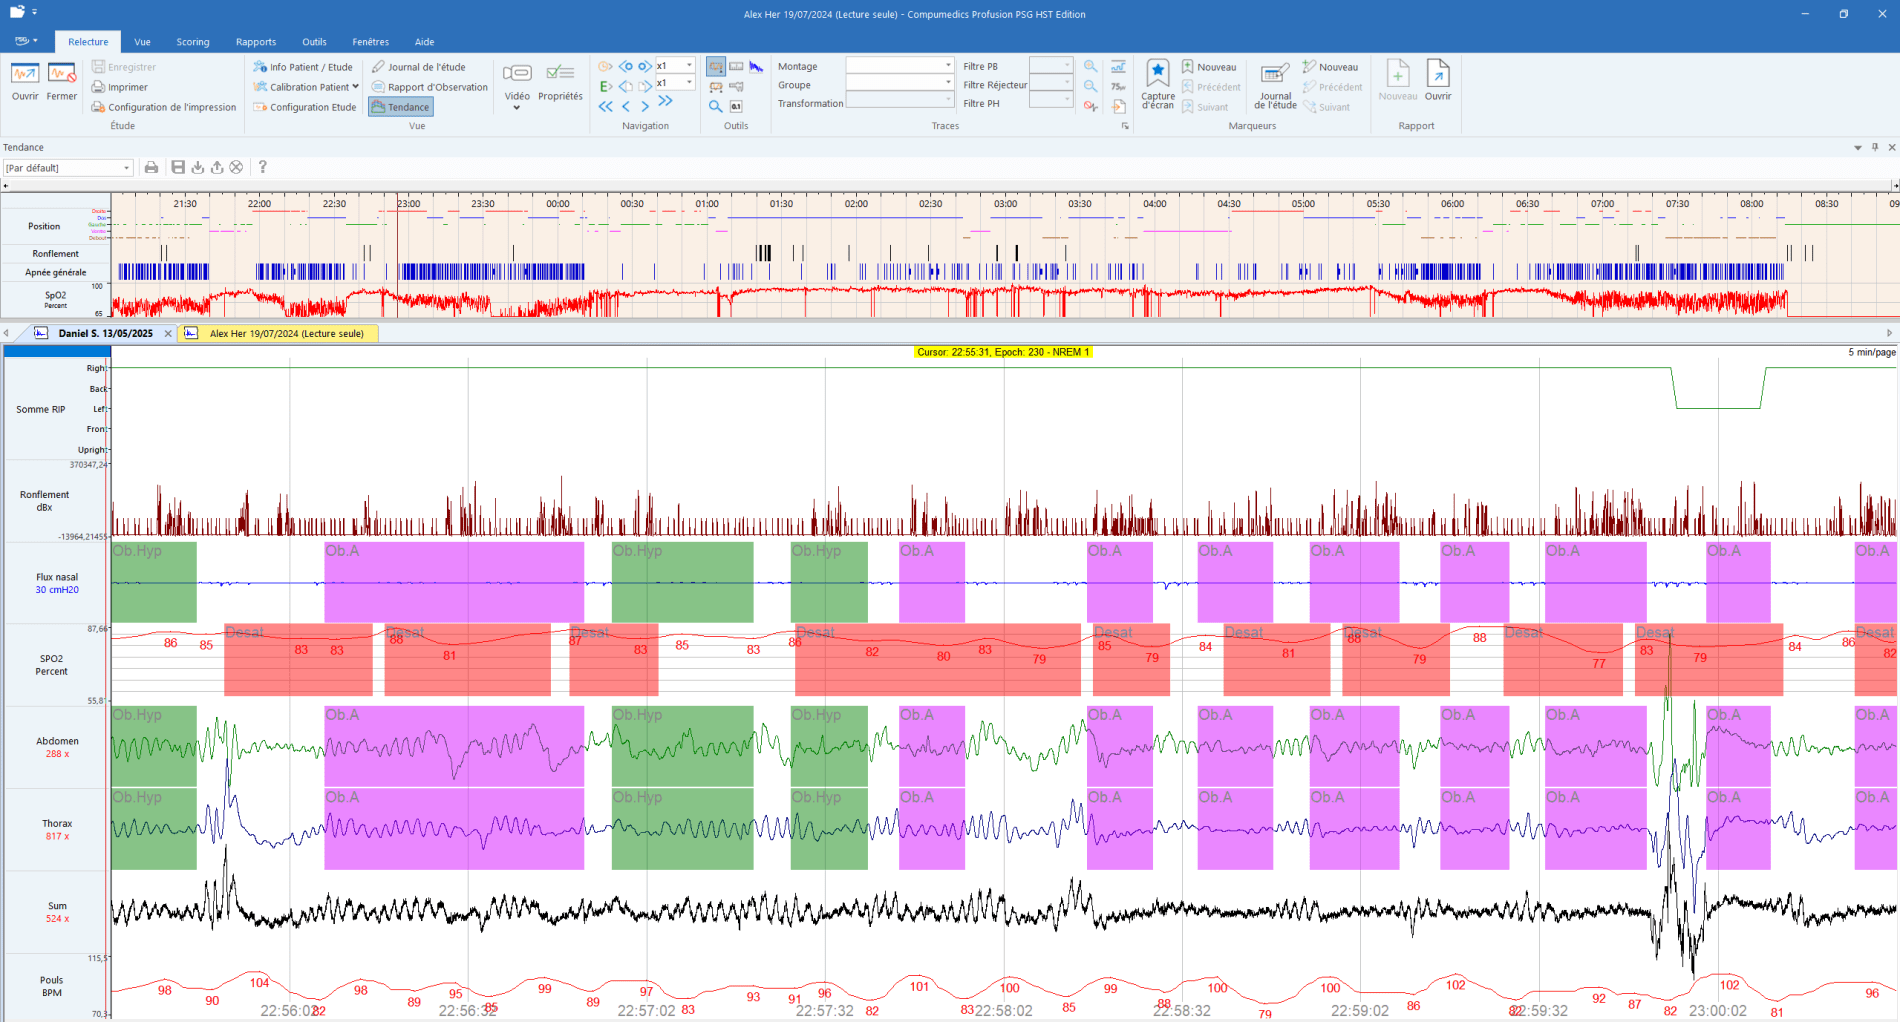Image resolution: width=1900 pixels, height=1022 pixels.
Task: Click the zoom-out magnifier in Traces group
Action: click(x=1090, y=86)
